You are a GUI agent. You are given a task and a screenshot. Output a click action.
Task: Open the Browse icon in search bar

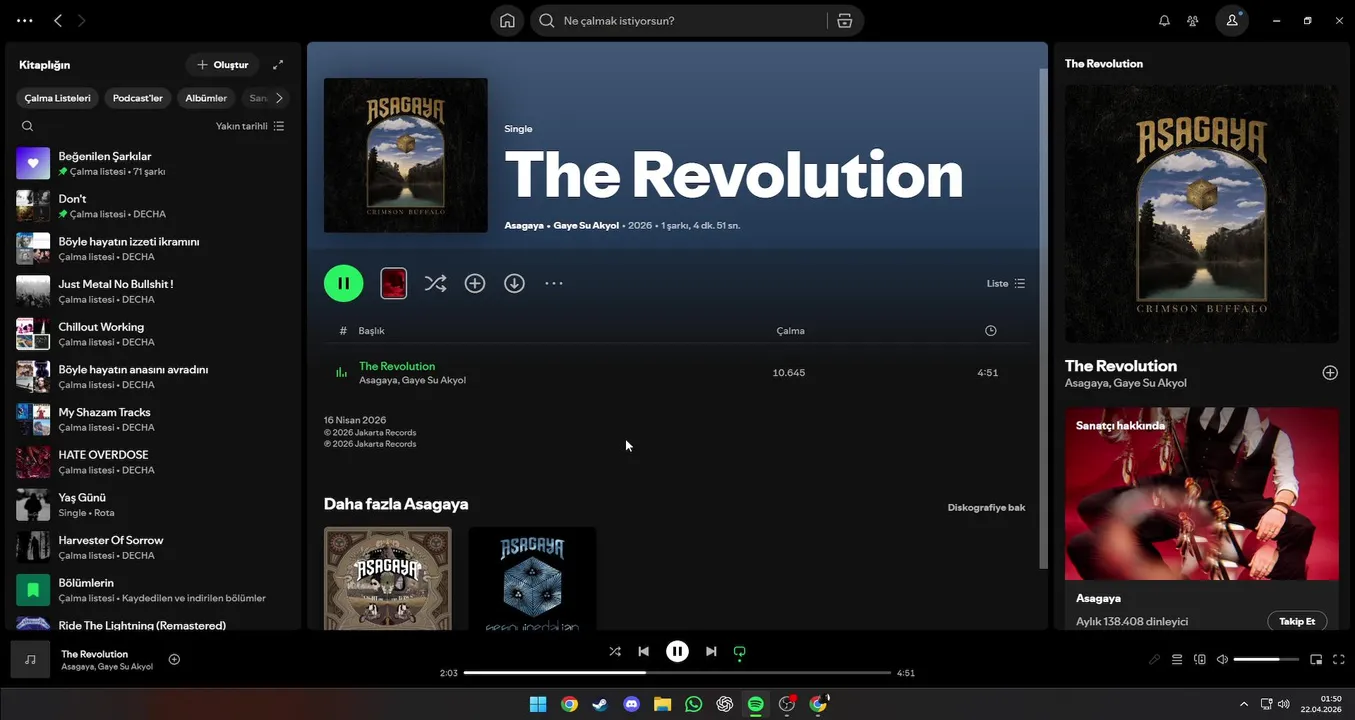pyautogui.click(x=845, y=20)
